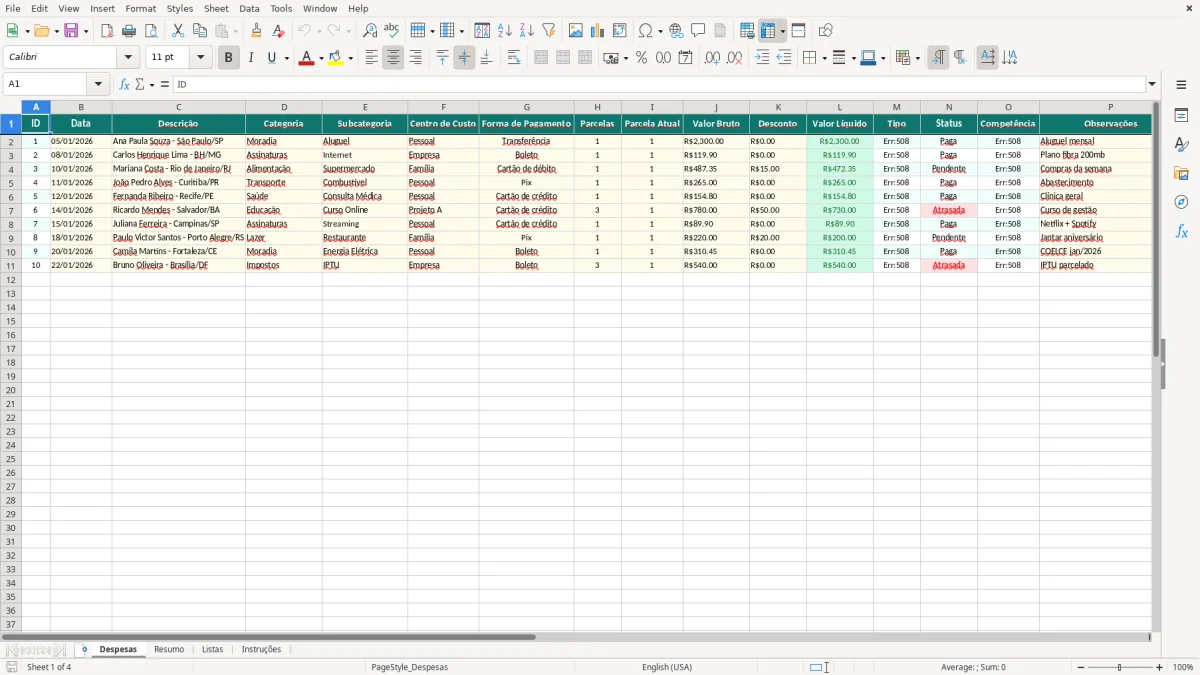The image size is (1200, 675).
Task: Insert a comment
Action: click(698, 31)
